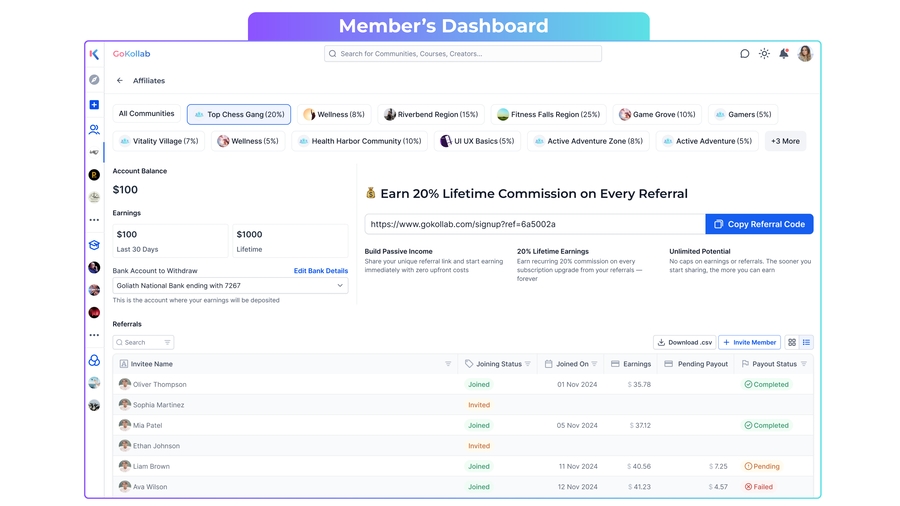Click the Copy Referral Code button
This screenshot has width=900, height=506.
[x=759, y=224]
